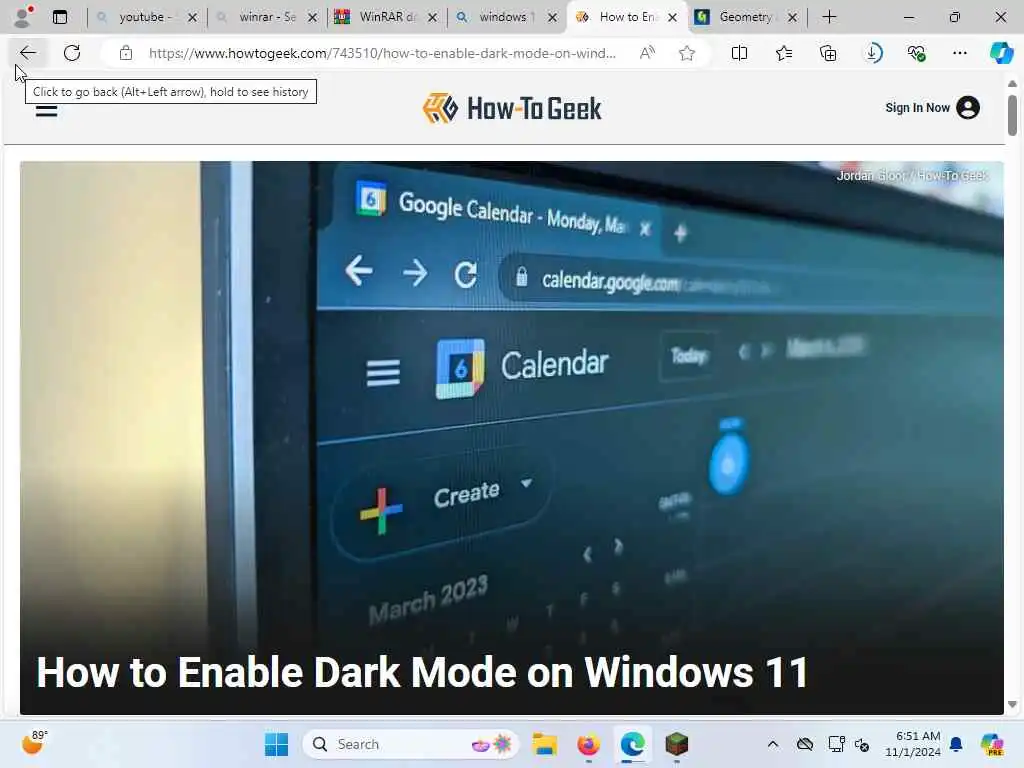Add this page to favorites star

pos(686,53)
